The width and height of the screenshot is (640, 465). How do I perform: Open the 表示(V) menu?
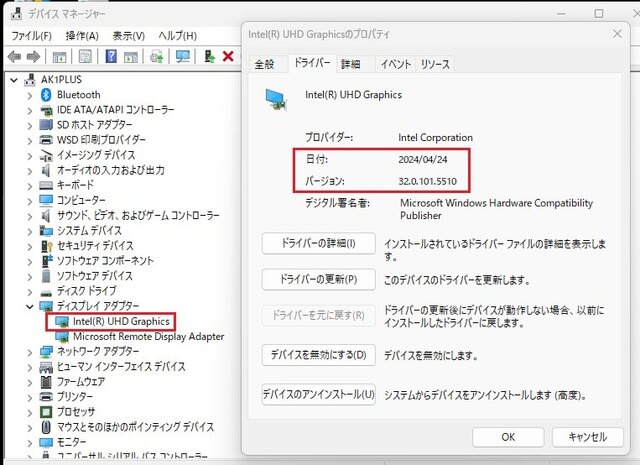[129, 36]
